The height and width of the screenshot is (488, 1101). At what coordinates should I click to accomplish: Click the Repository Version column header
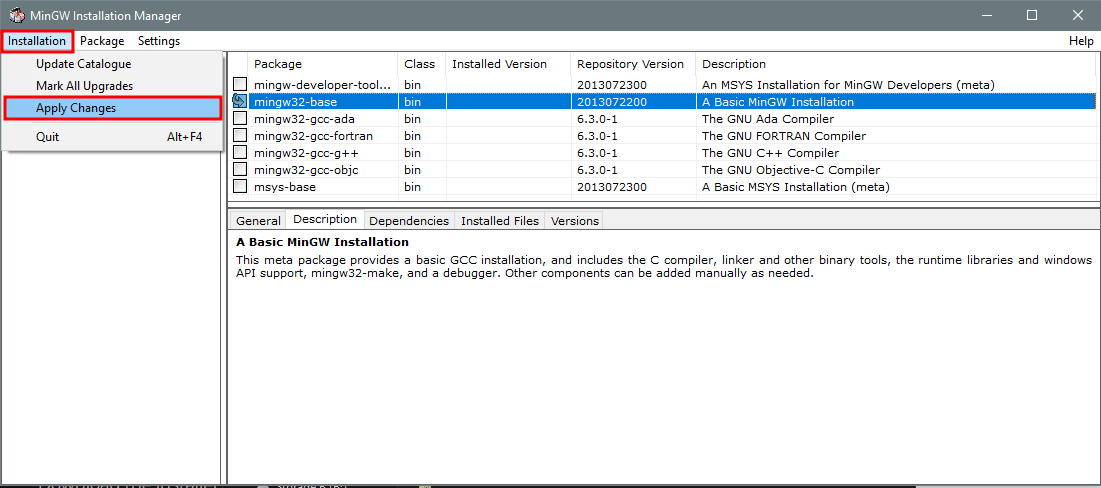pos(633,64)
